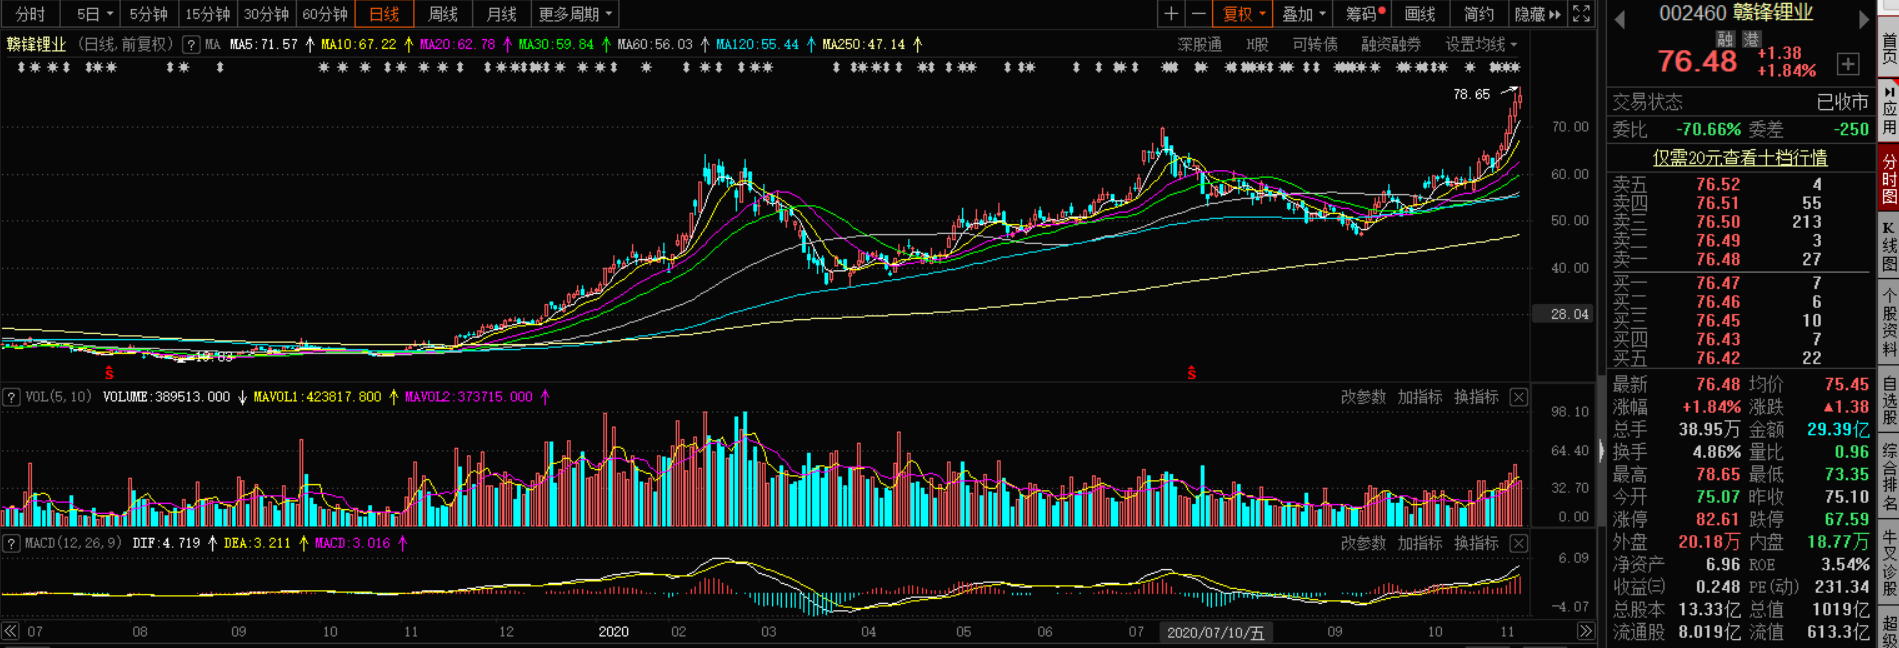Viewport: 1899px width, 648px height.
Task: Close the VOL indicator panel
Action: pos(1518,397)
